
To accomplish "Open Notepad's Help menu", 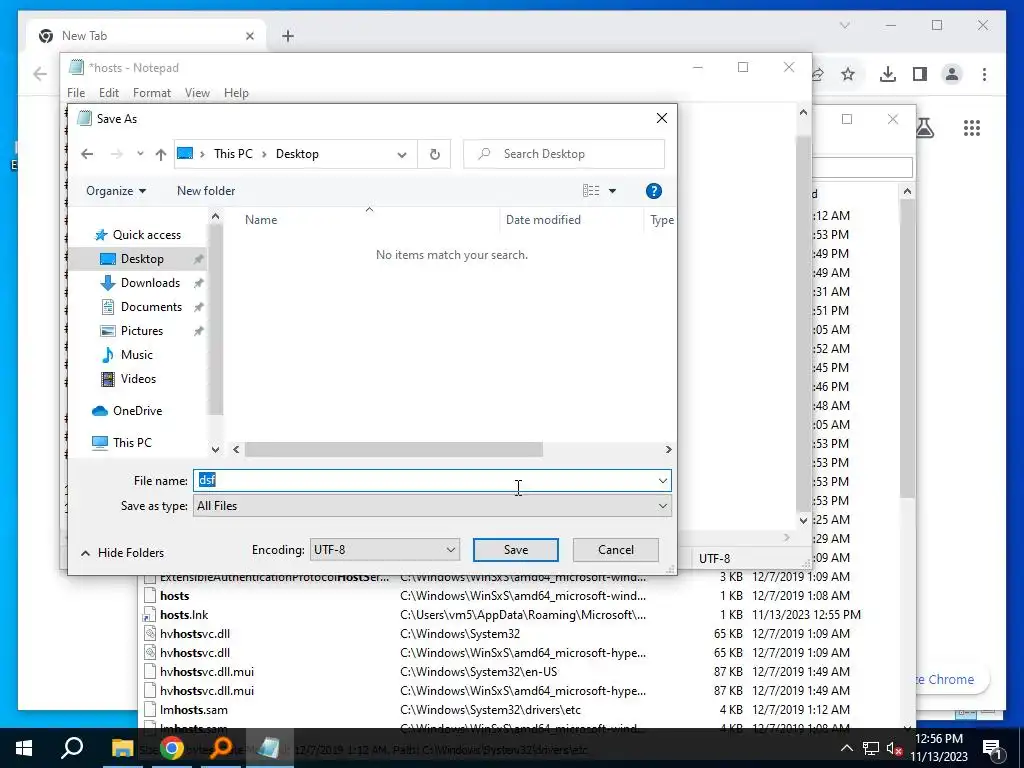I will 236,93.
